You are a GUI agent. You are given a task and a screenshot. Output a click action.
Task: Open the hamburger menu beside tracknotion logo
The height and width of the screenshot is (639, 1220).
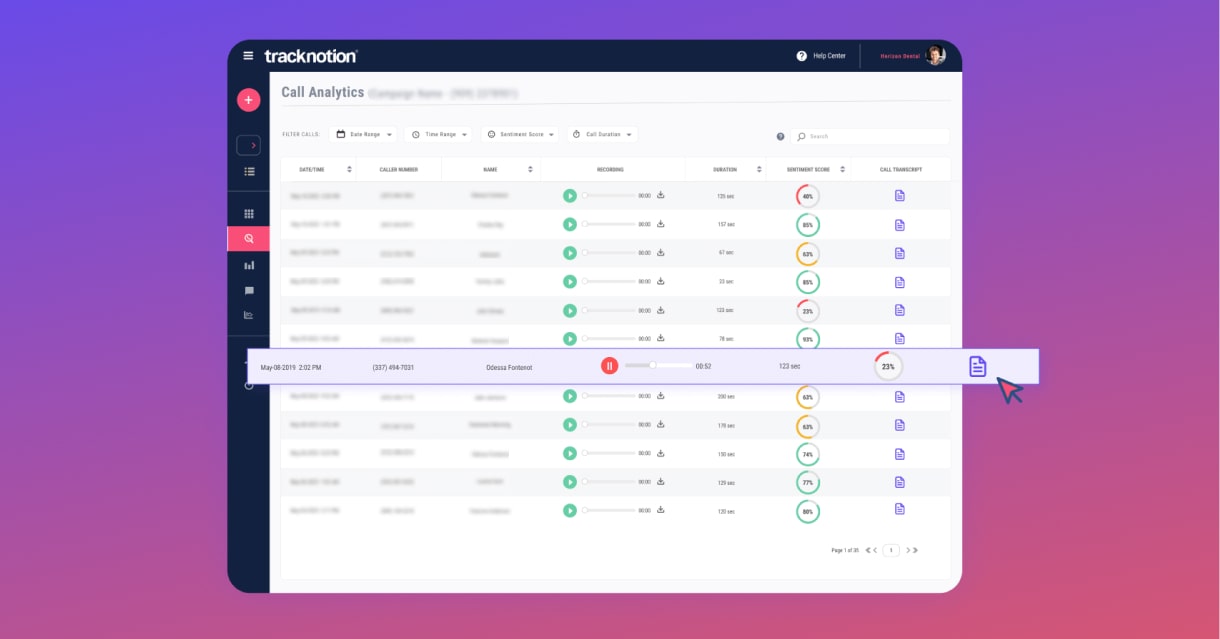point(248,56)
